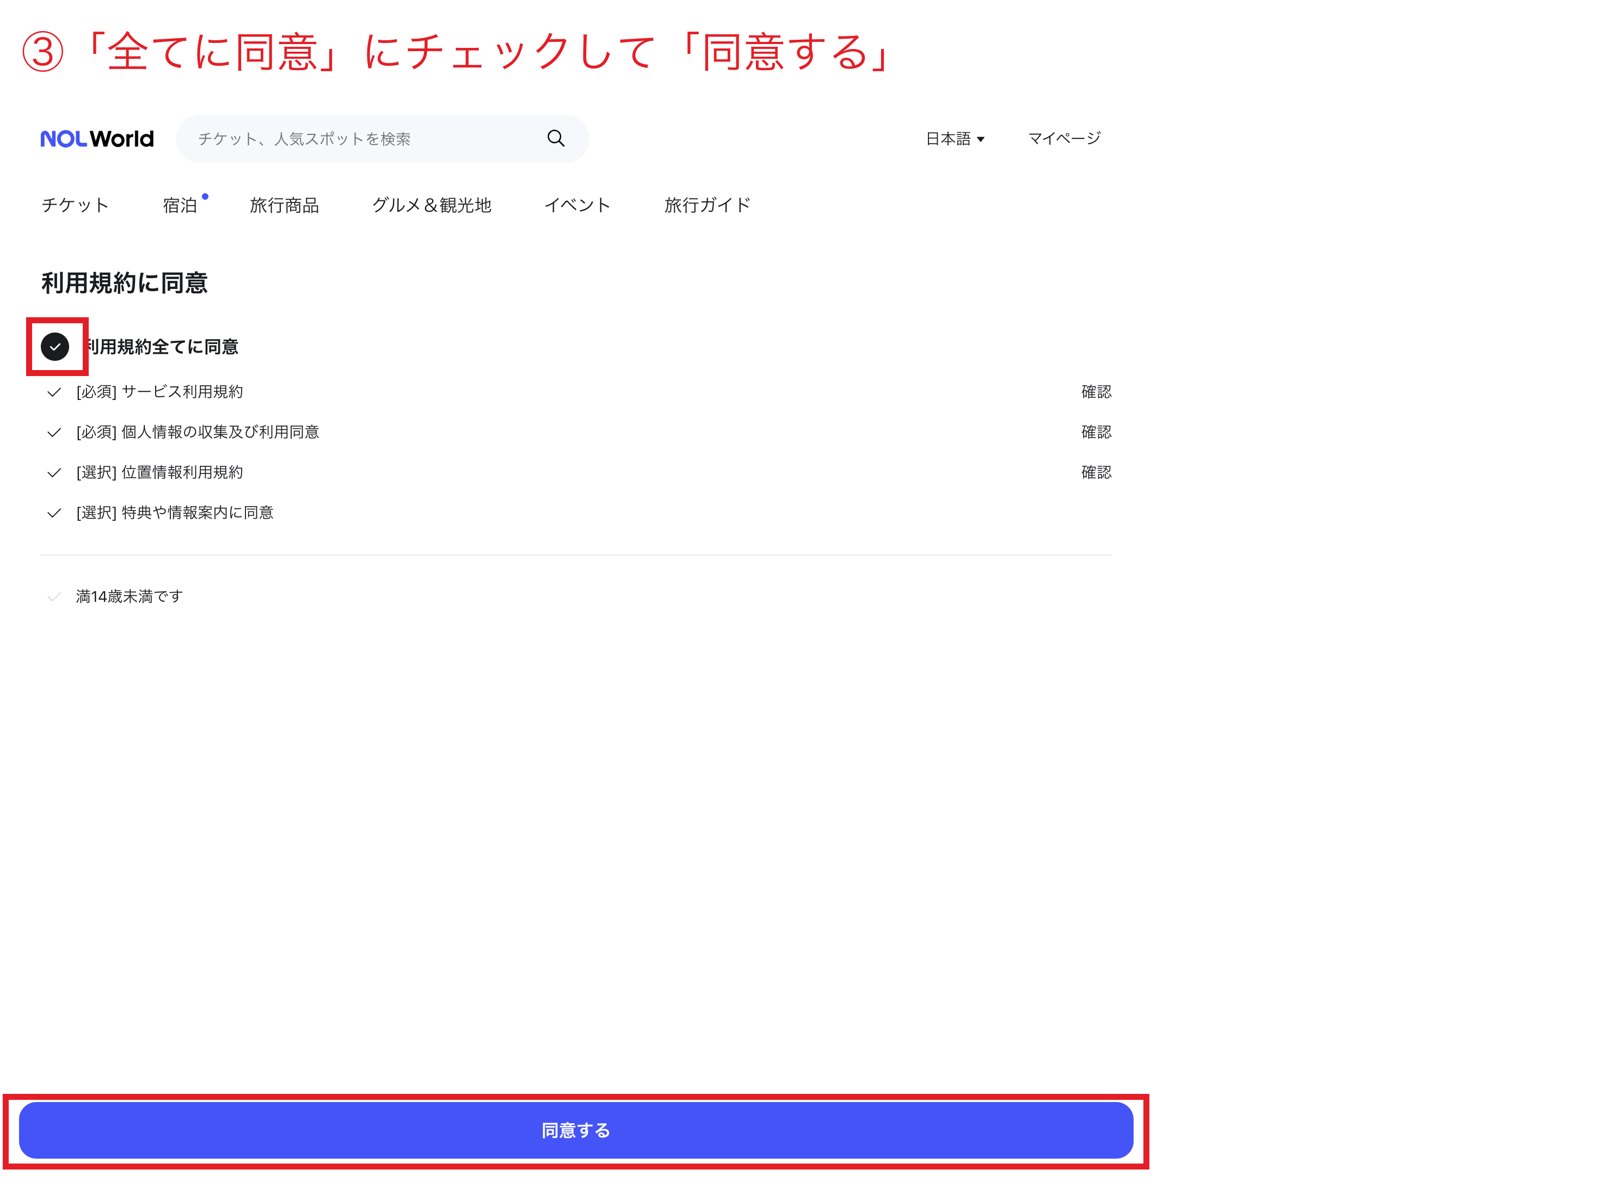1600x1200 pixels.
Task: Open the 宿泊 menu
Action: tap(180, 205)
